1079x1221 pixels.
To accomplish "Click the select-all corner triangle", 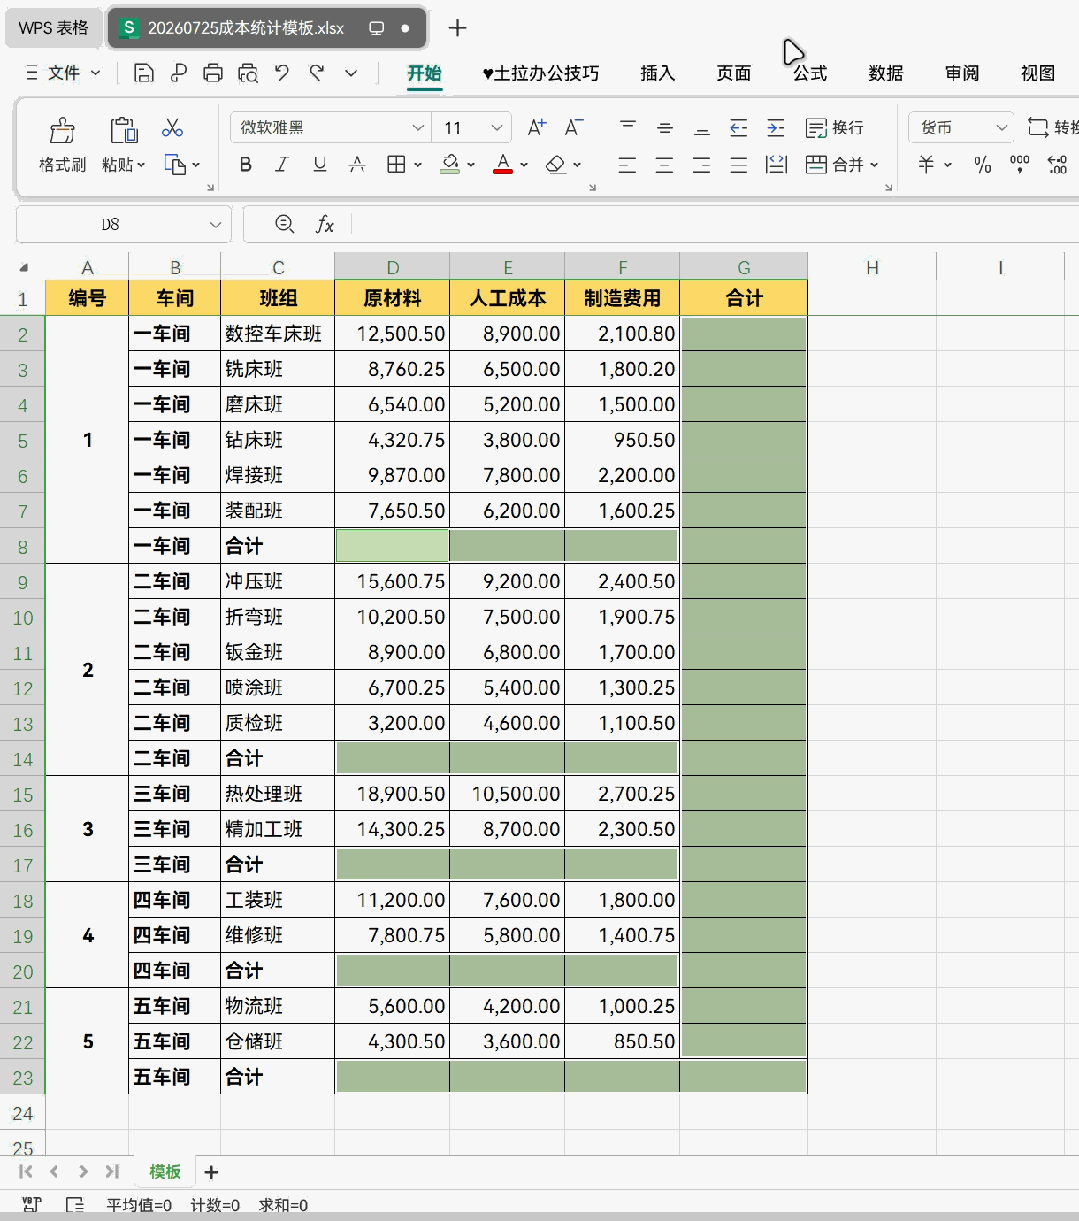I will tap(23, 267).
